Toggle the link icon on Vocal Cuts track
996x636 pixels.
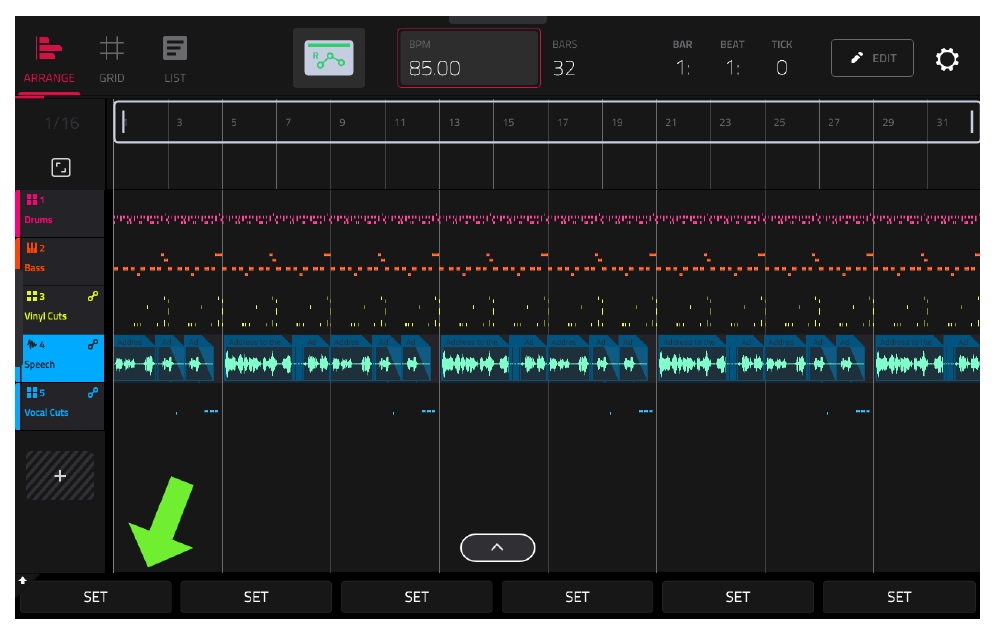(x=93, y=393)
